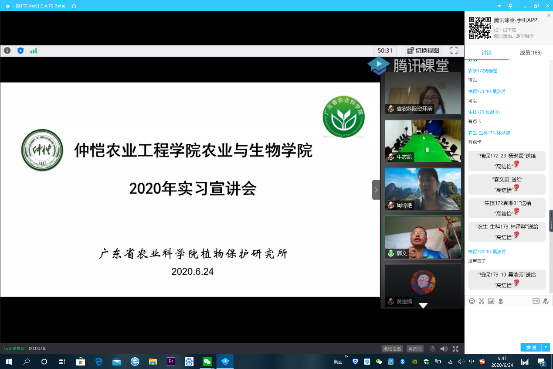Click the blue security shield icon
Viewport: 553px width, 369px height.
[x=20, y=50]
